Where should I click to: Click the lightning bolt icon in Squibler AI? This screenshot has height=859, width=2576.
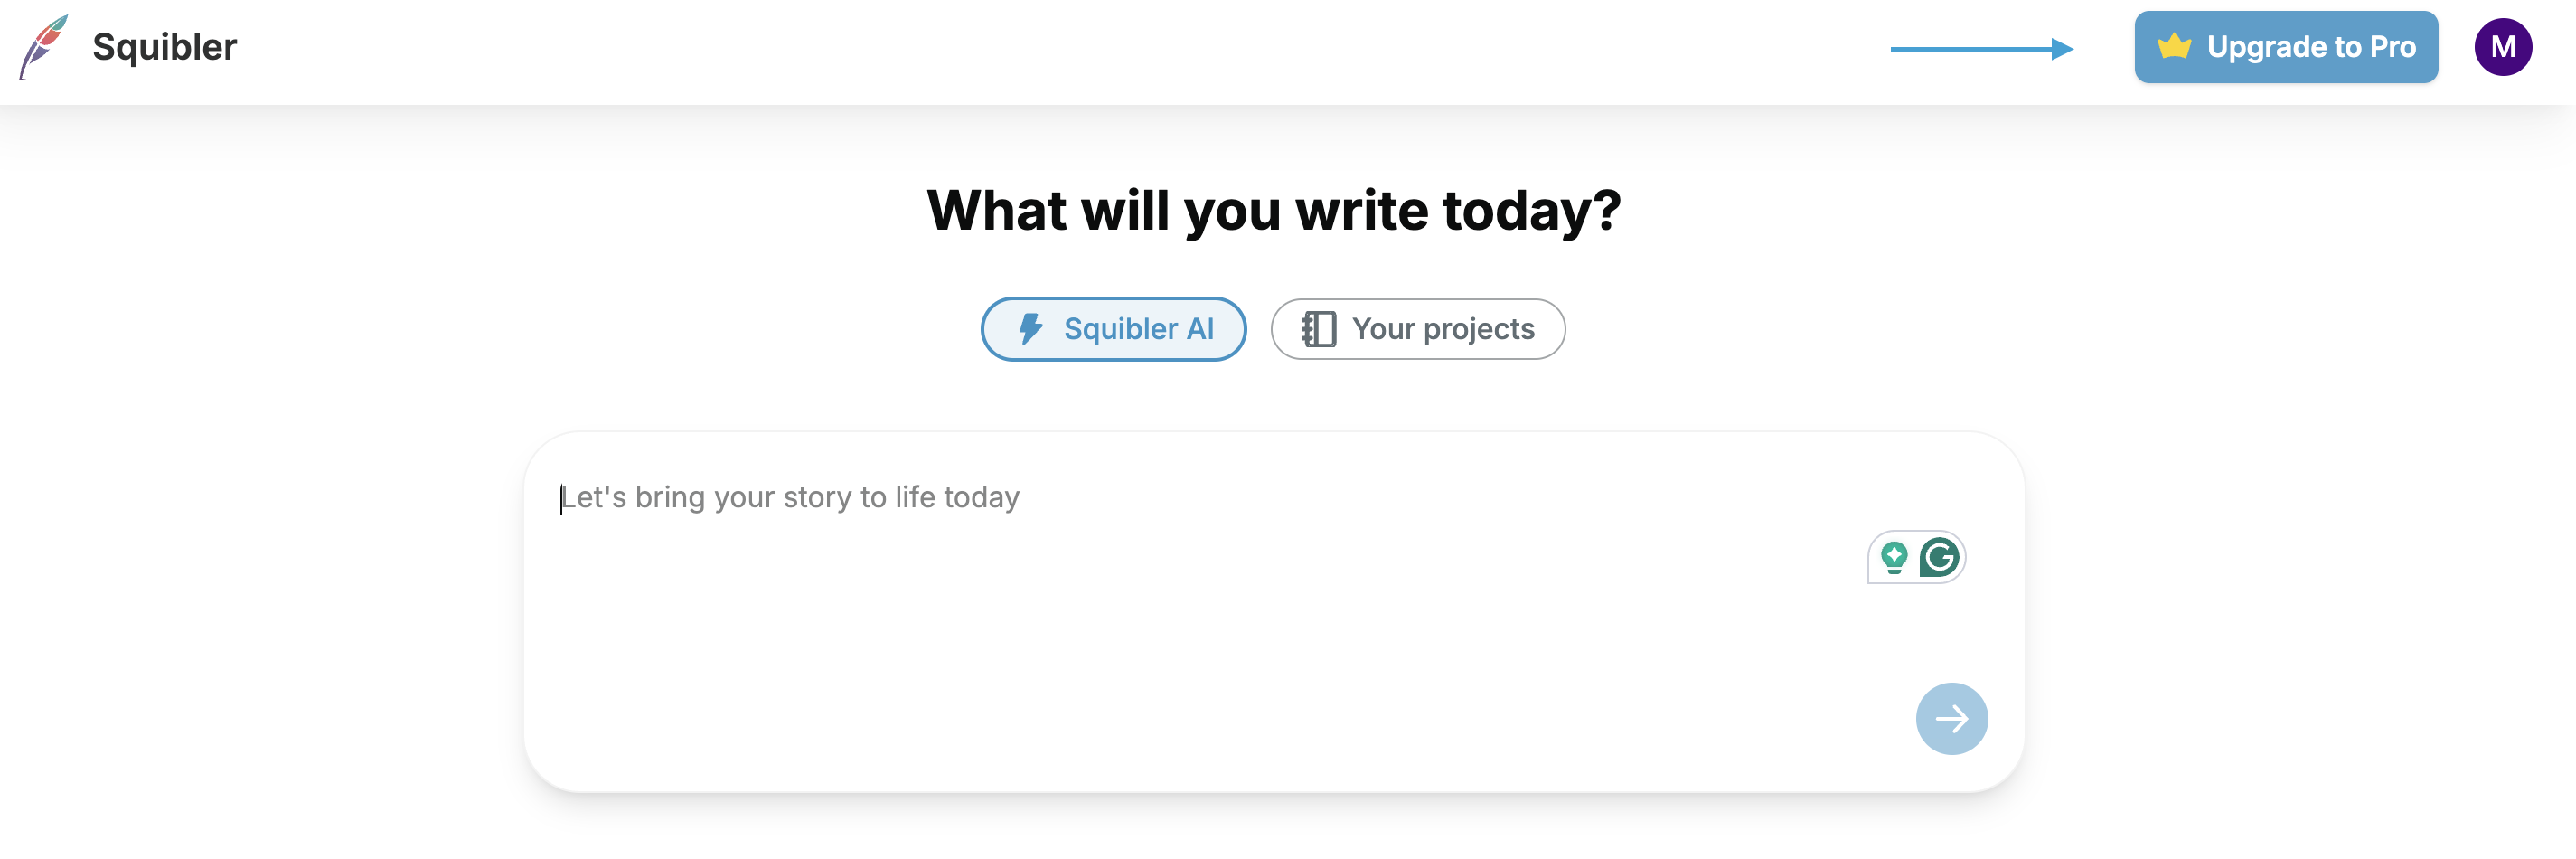click(x=1030, y=329)
